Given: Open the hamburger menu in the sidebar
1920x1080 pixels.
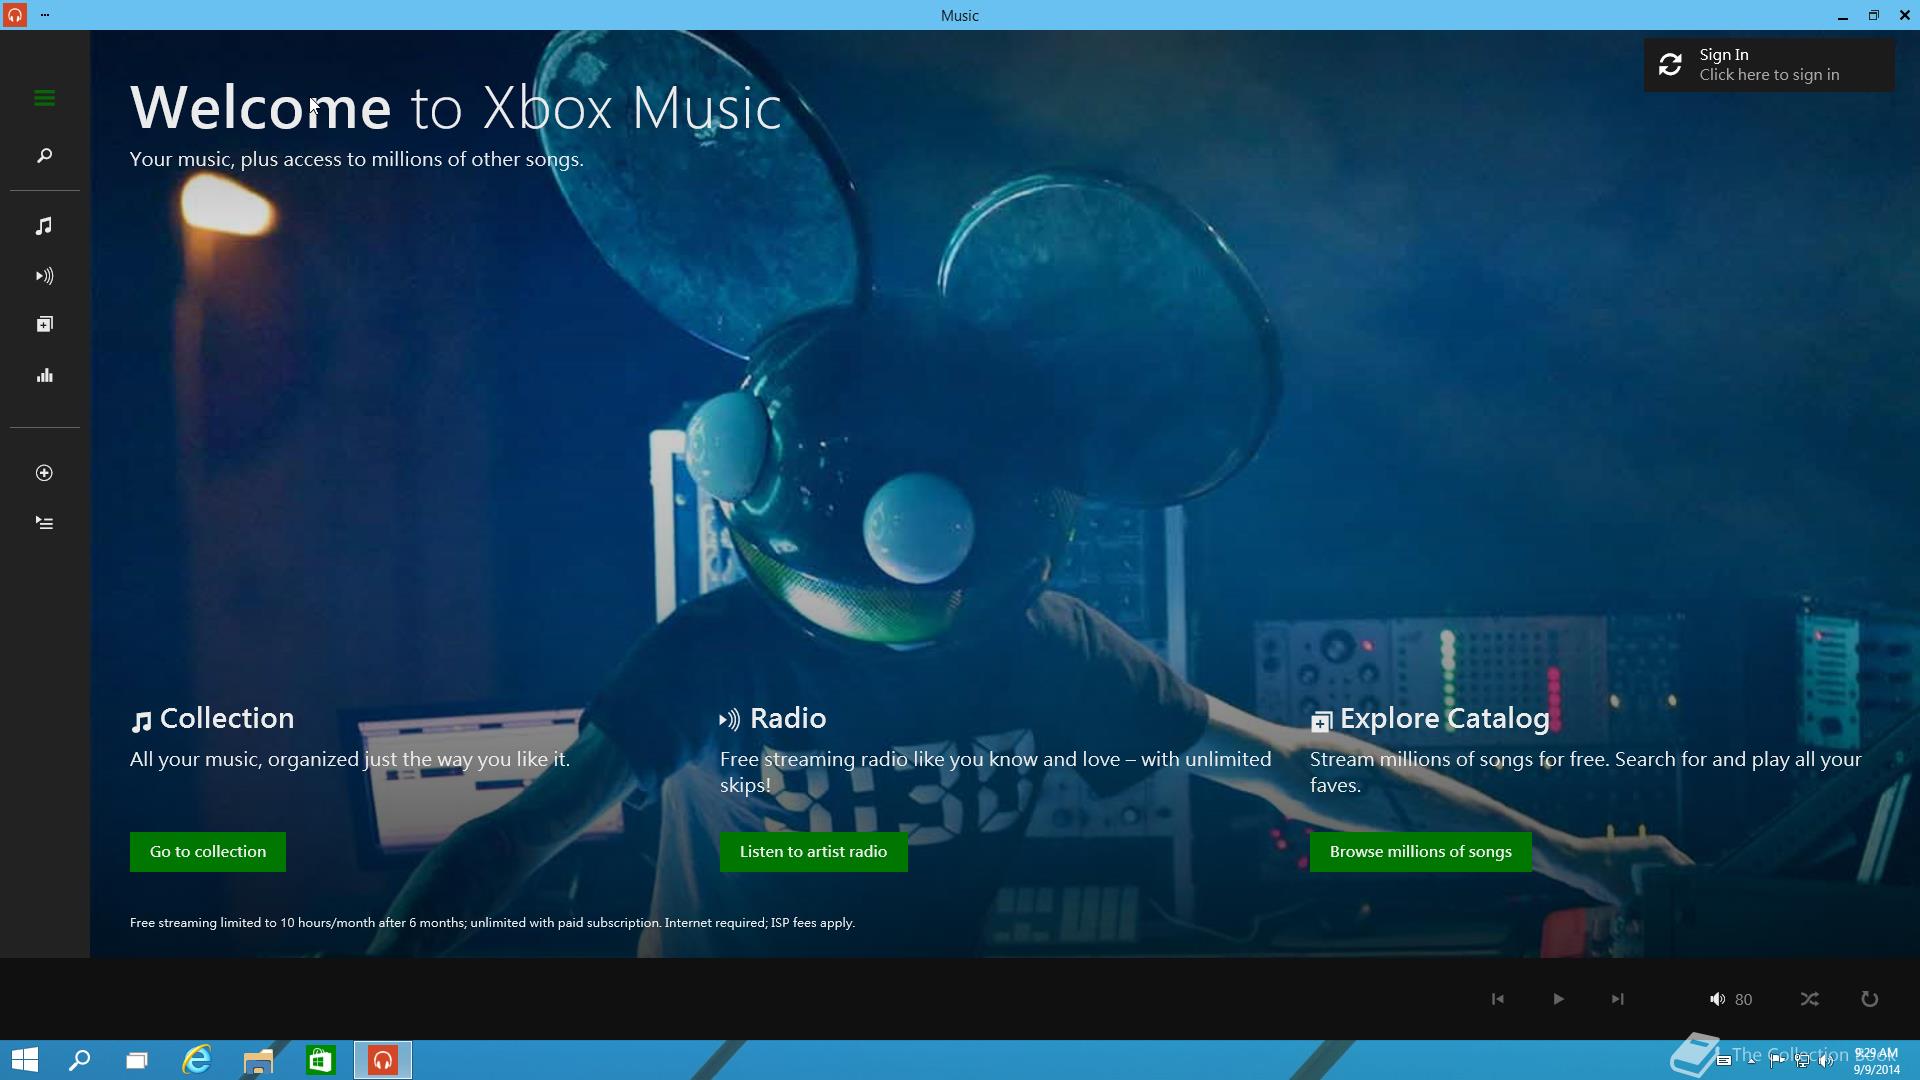Looking at the screenshot, I should coord(44,98).
